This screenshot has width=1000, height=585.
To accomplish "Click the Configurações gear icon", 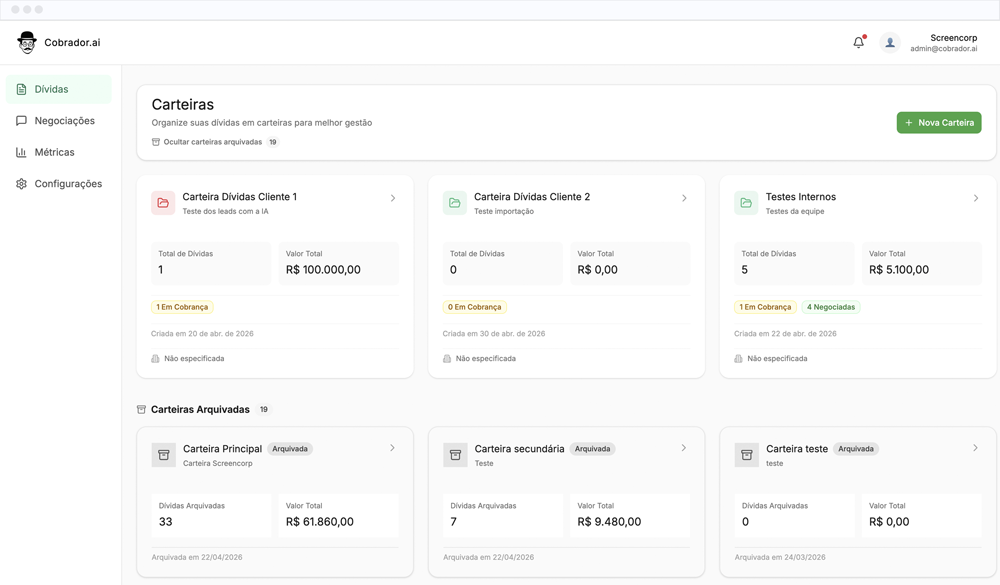I will [21, 184].
